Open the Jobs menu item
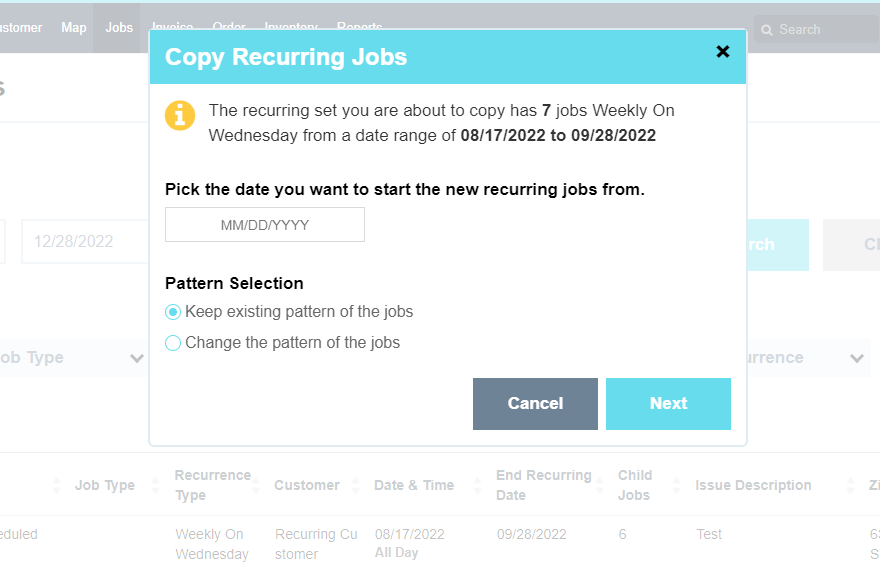This screenshot has width=880, height=566. [x=119, y=28]
